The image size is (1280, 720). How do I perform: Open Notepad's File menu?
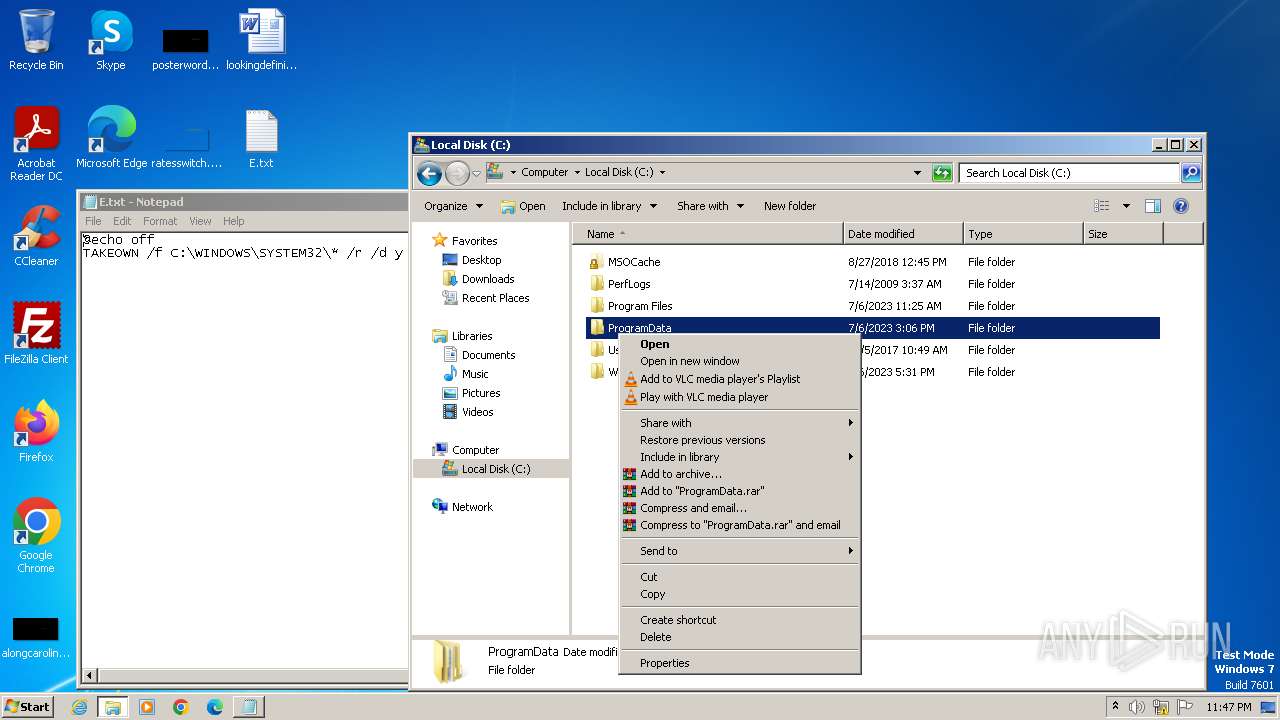(x=93, y=221)
